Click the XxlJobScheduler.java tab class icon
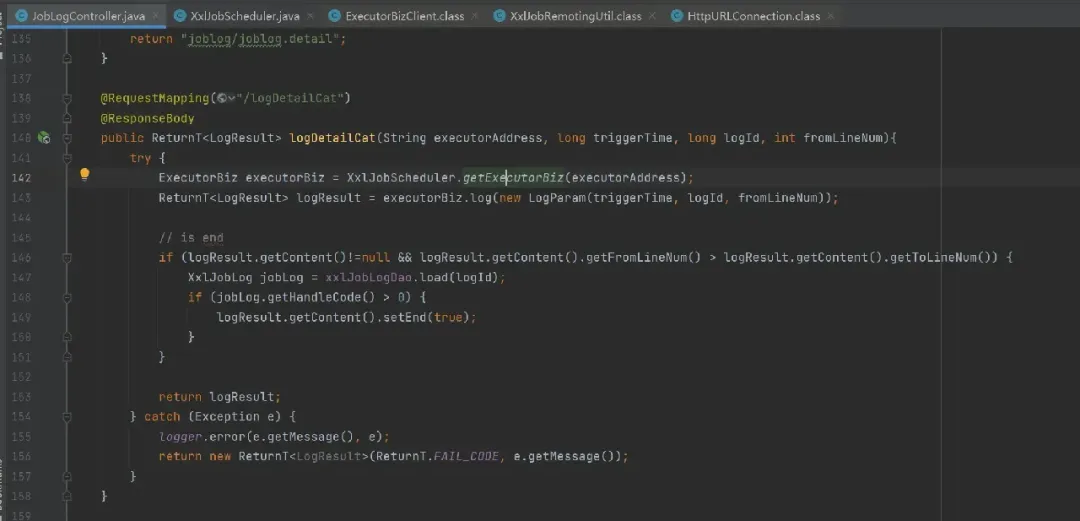Screen dimensions: 1080x521 pyautogui.click(x=179, y=16)
